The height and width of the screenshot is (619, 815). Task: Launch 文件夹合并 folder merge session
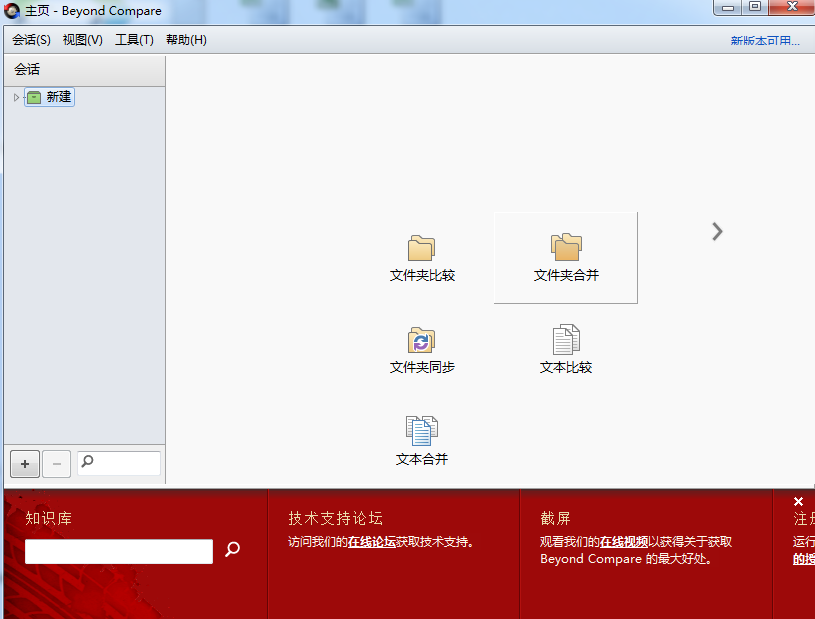[566, 258]
